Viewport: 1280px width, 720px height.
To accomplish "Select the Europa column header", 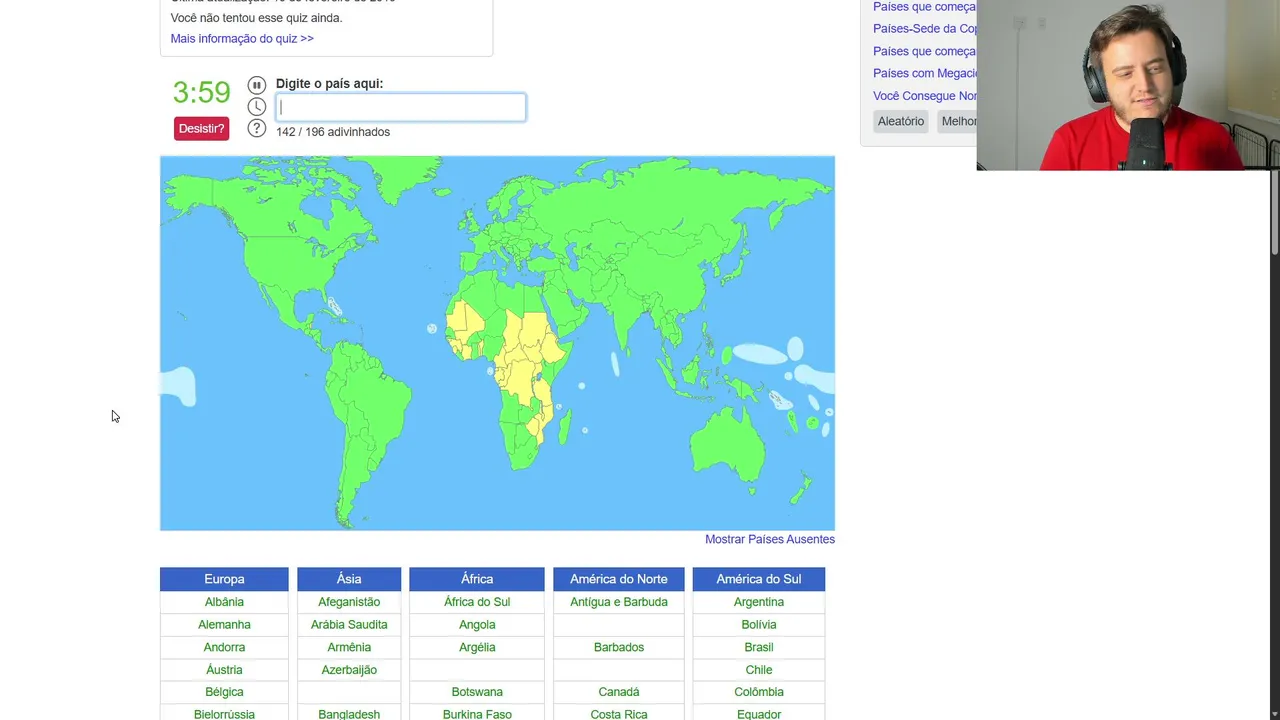I will tap(224, 579).
